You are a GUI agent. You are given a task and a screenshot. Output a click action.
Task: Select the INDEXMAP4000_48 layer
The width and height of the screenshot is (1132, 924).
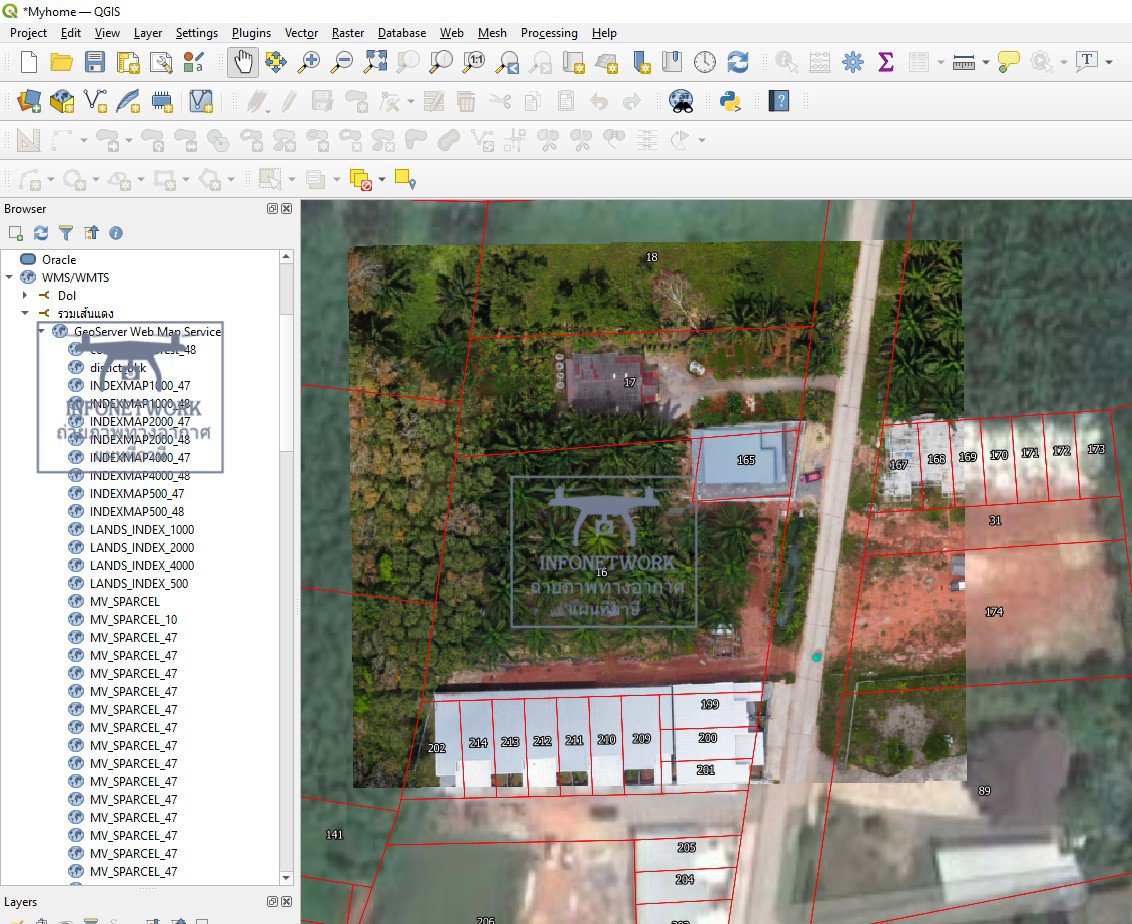(x=139, y=476)
